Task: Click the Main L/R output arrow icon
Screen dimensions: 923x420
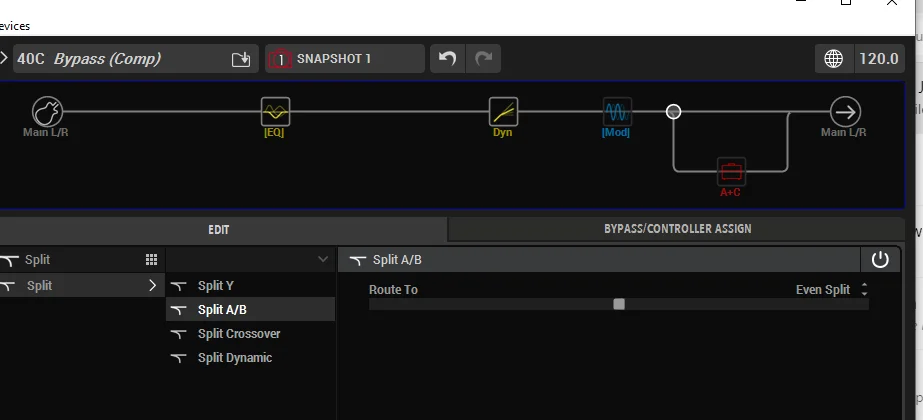Action: (845, 111)
